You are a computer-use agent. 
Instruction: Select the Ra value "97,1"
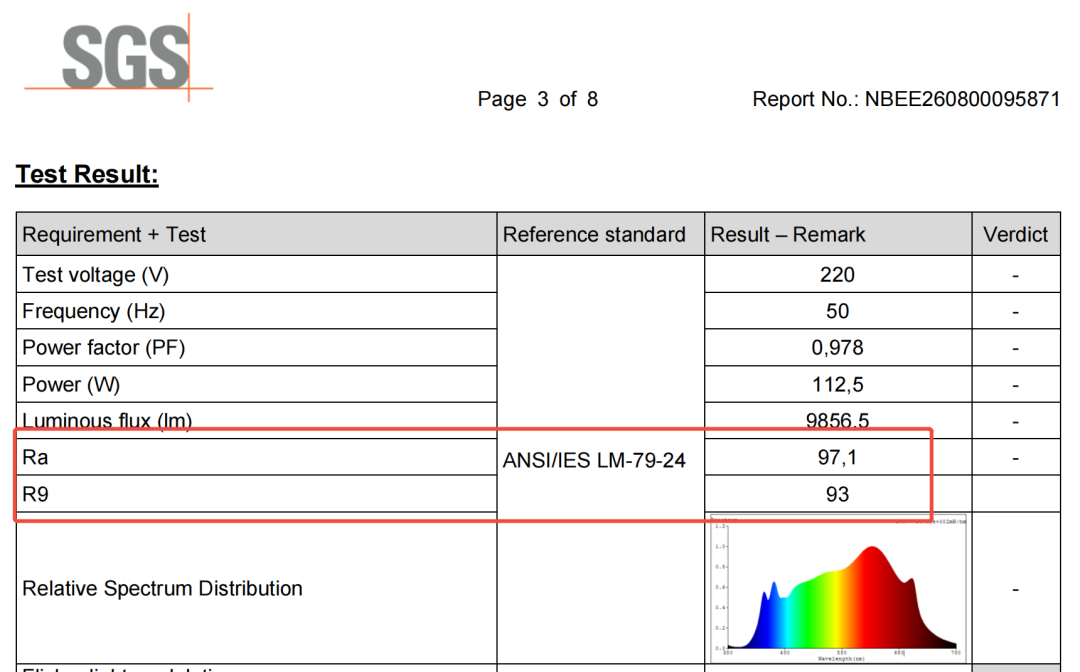(x=838, y=457)
